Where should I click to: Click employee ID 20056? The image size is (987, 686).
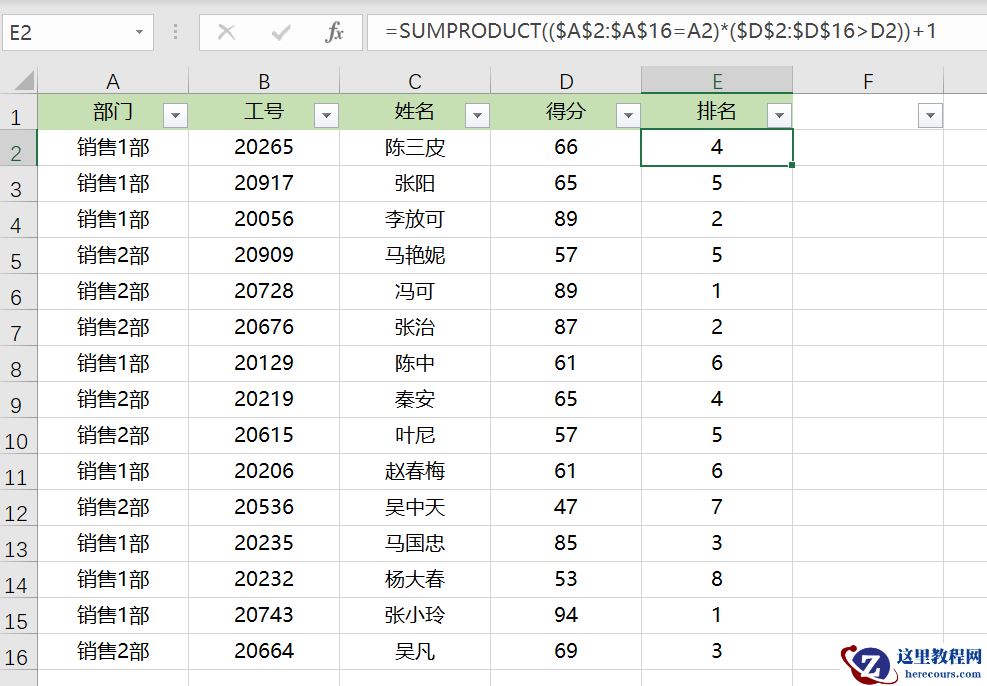[264, 220]
